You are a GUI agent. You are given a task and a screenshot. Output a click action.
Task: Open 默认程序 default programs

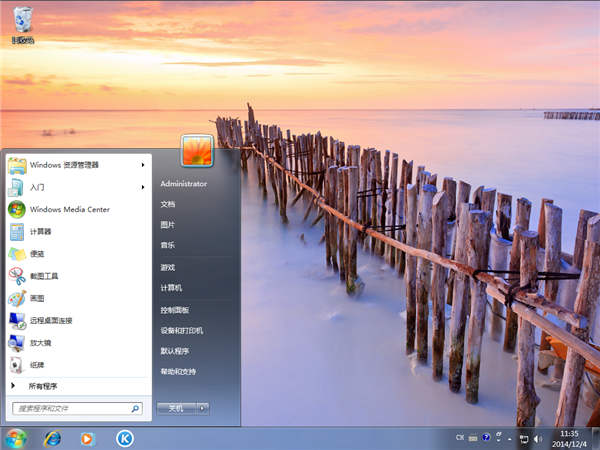[x=174, y=351]
